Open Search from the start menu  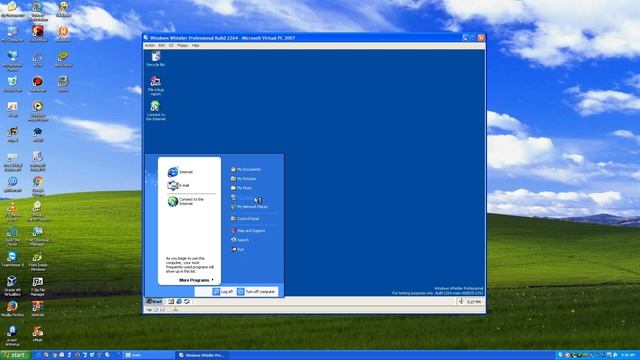pos(240,240)
